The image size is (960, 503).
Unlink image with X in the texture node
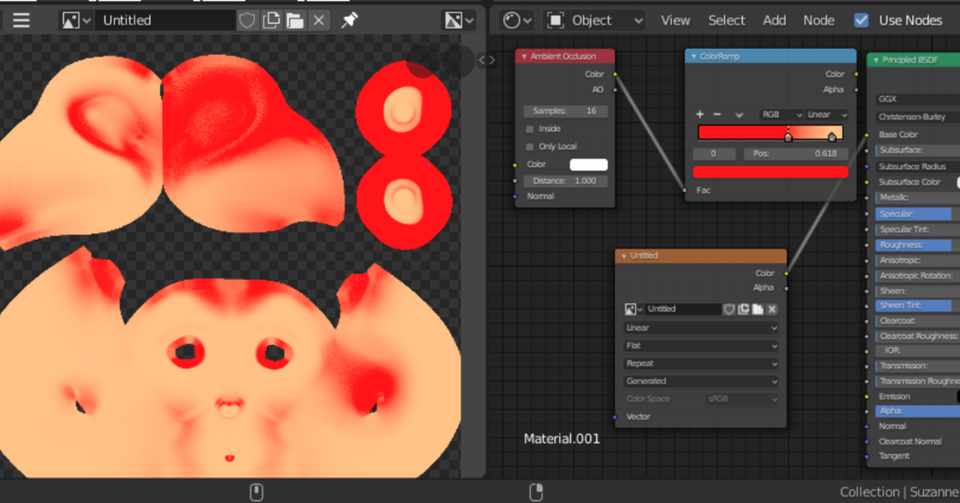click(x=772, y=310)
